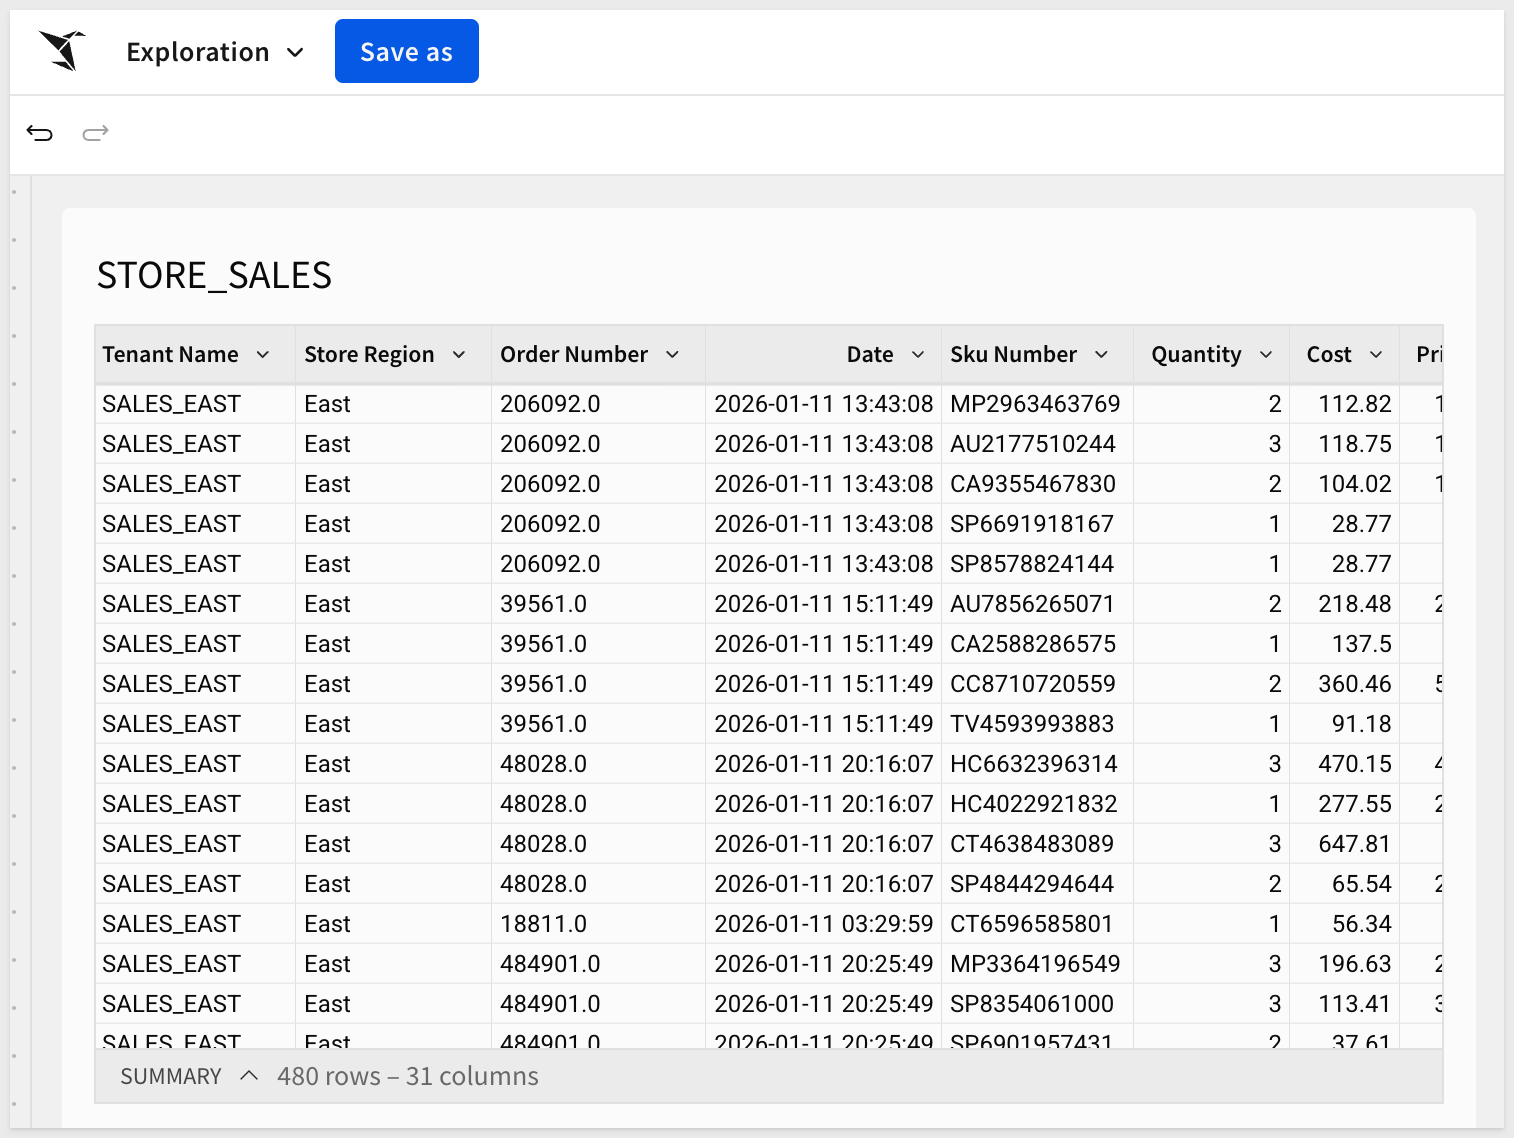
Task: Open Tenant Name column menu chevron
Action: [x=263, y=355]
